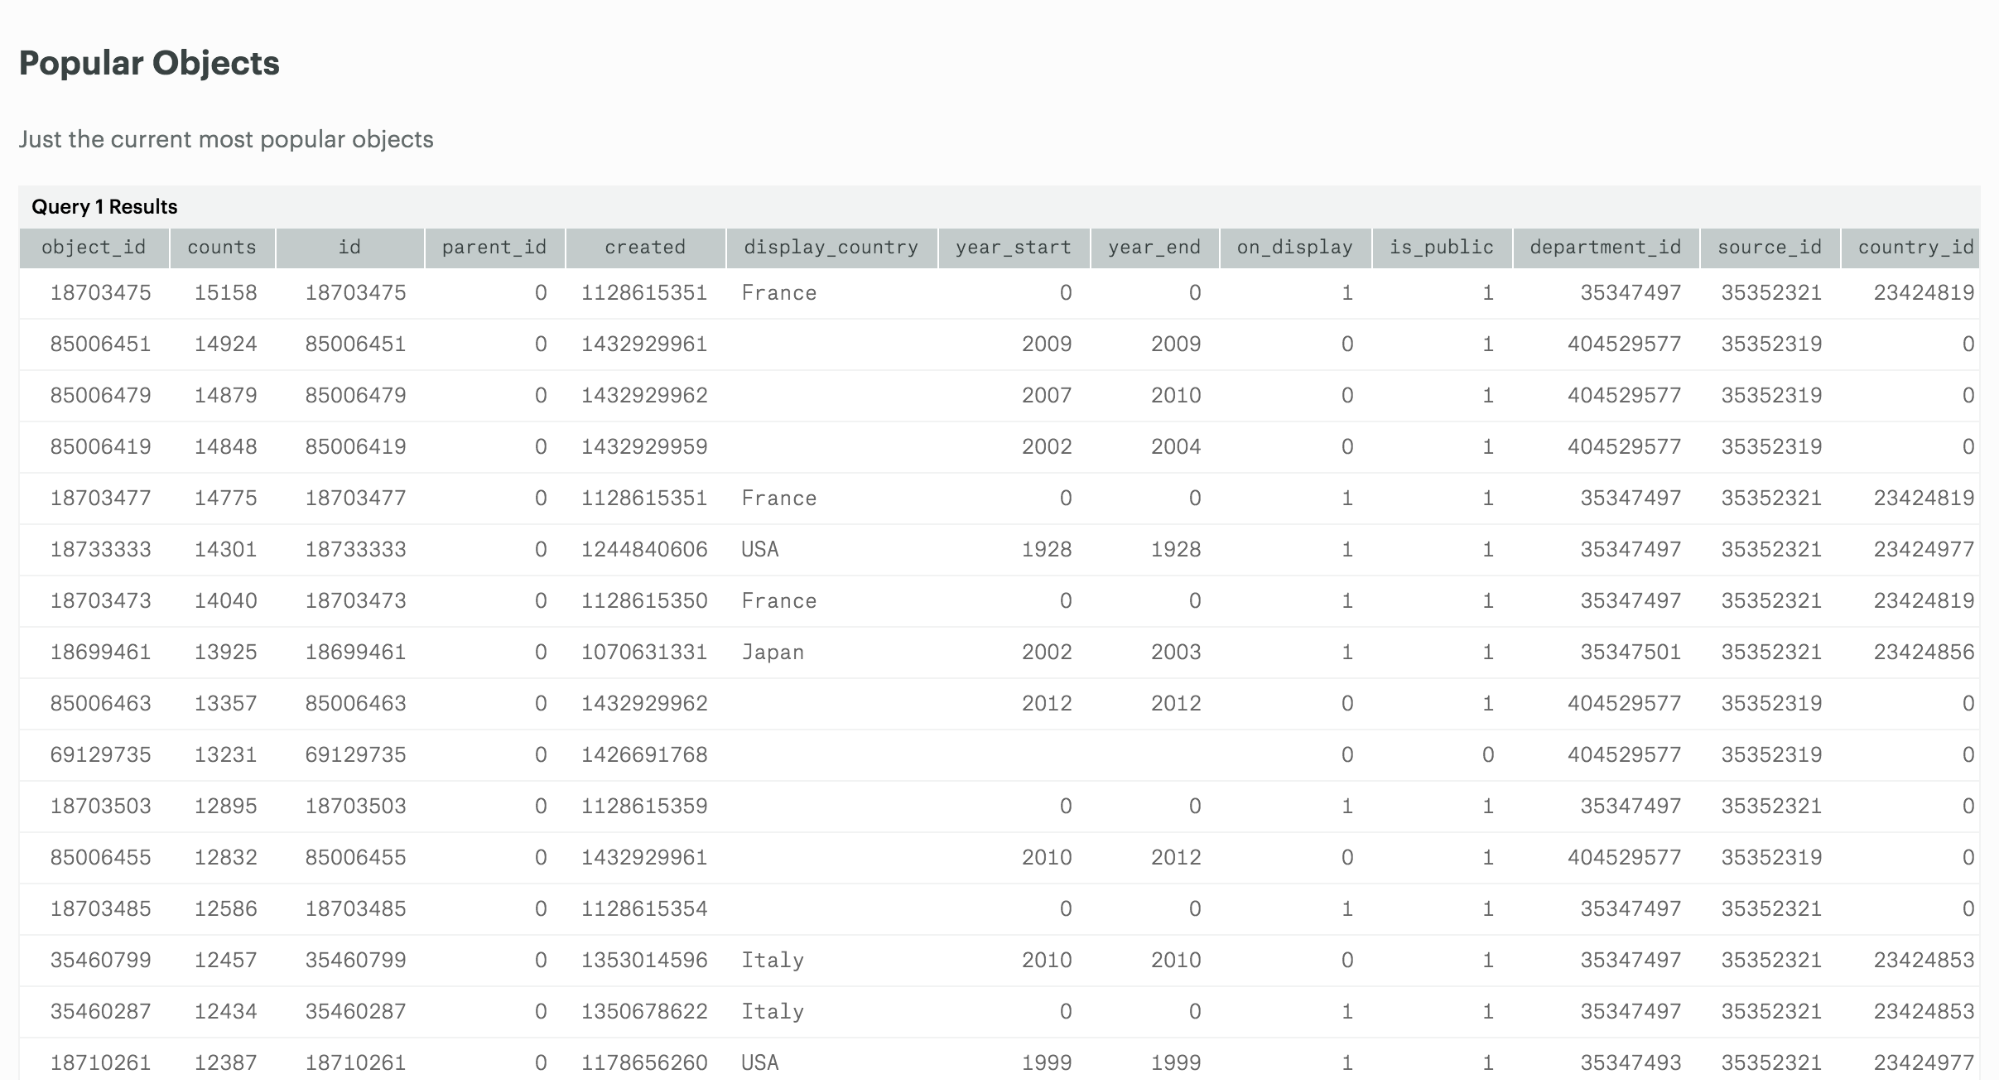Screen dimensions: 1999x1080
Task: Select created cell 1070631331
Action: pyautogui.click(x=645, y=652)
